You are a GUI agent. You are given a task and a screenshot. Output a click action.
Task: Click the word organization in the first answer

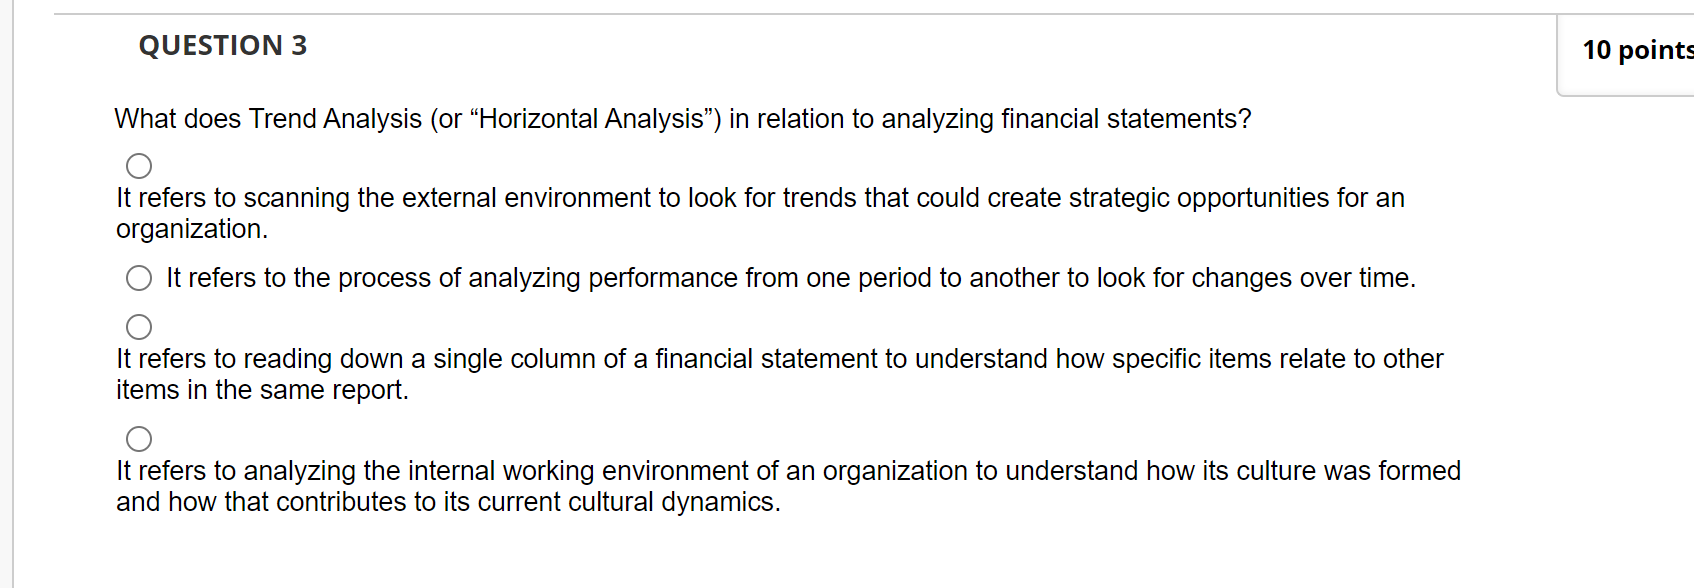coord(190,228)
